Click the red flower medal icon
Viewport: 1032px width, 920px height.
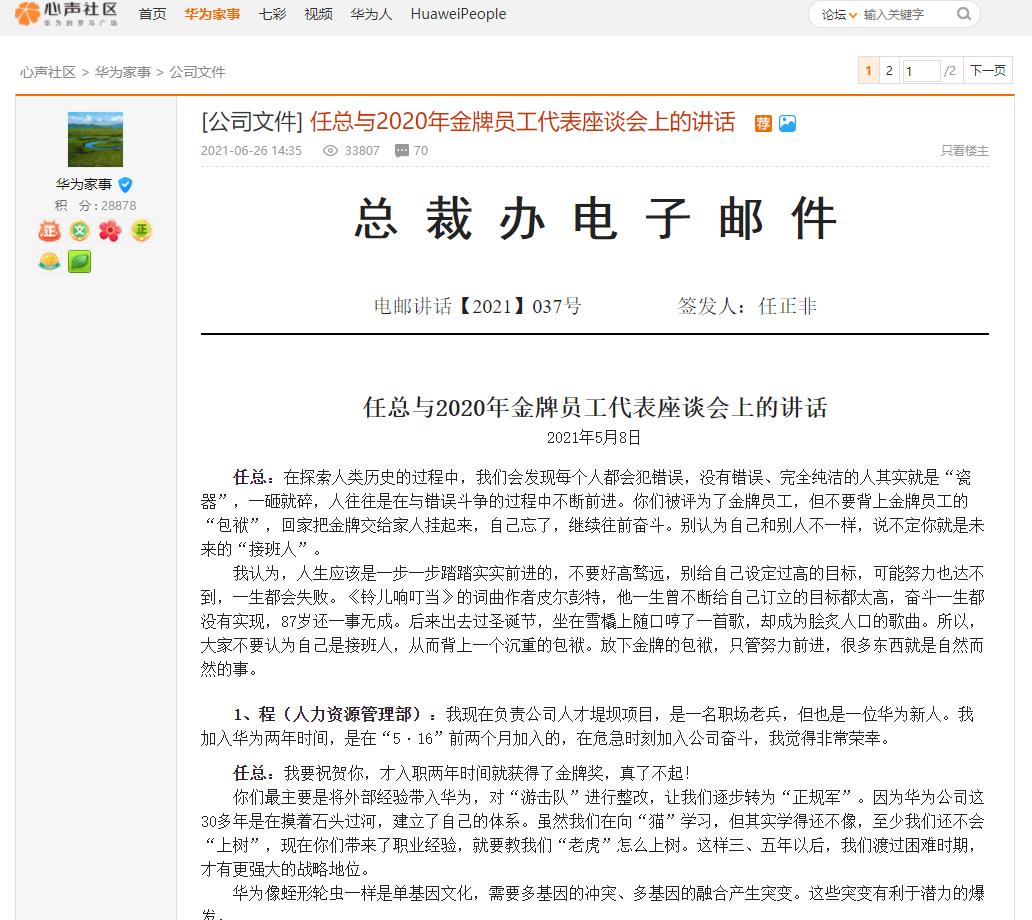pos(110,231)
